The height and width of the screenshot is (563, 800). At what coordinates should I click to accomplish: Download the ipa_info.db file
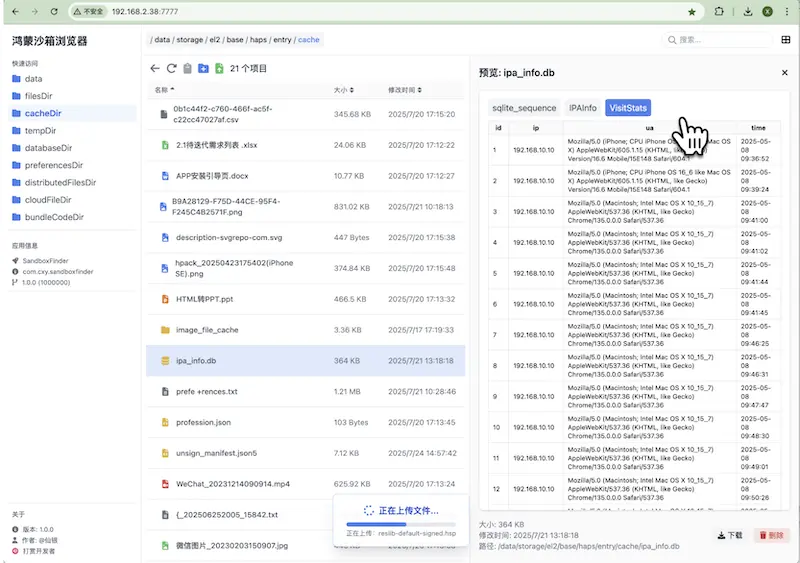click(730, 535)
